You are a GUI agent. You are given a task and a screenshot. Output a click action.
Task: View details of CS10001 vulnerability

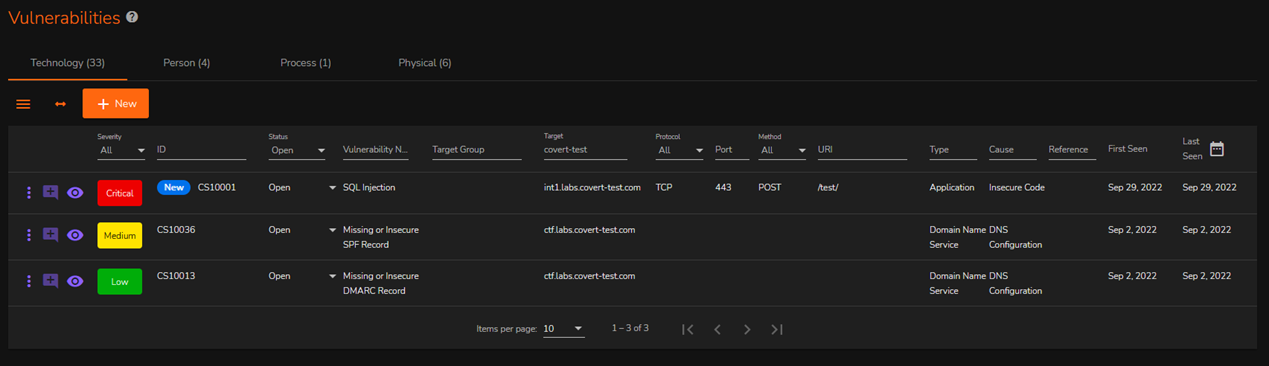(75, 193)
